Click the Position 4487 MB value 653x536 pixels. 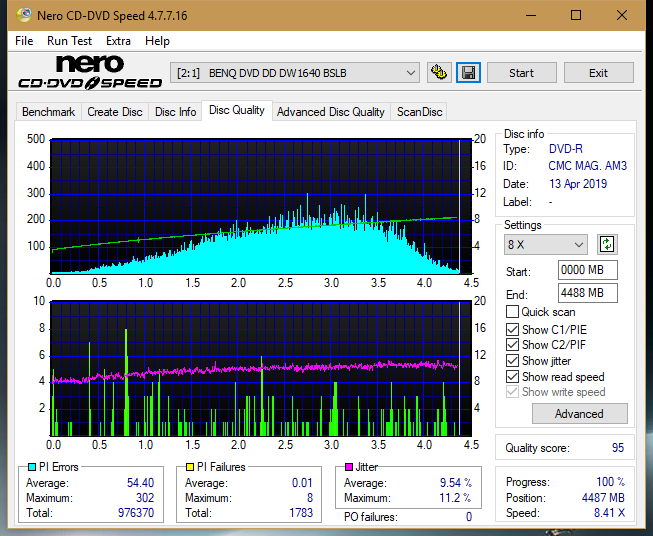point(603,498)
